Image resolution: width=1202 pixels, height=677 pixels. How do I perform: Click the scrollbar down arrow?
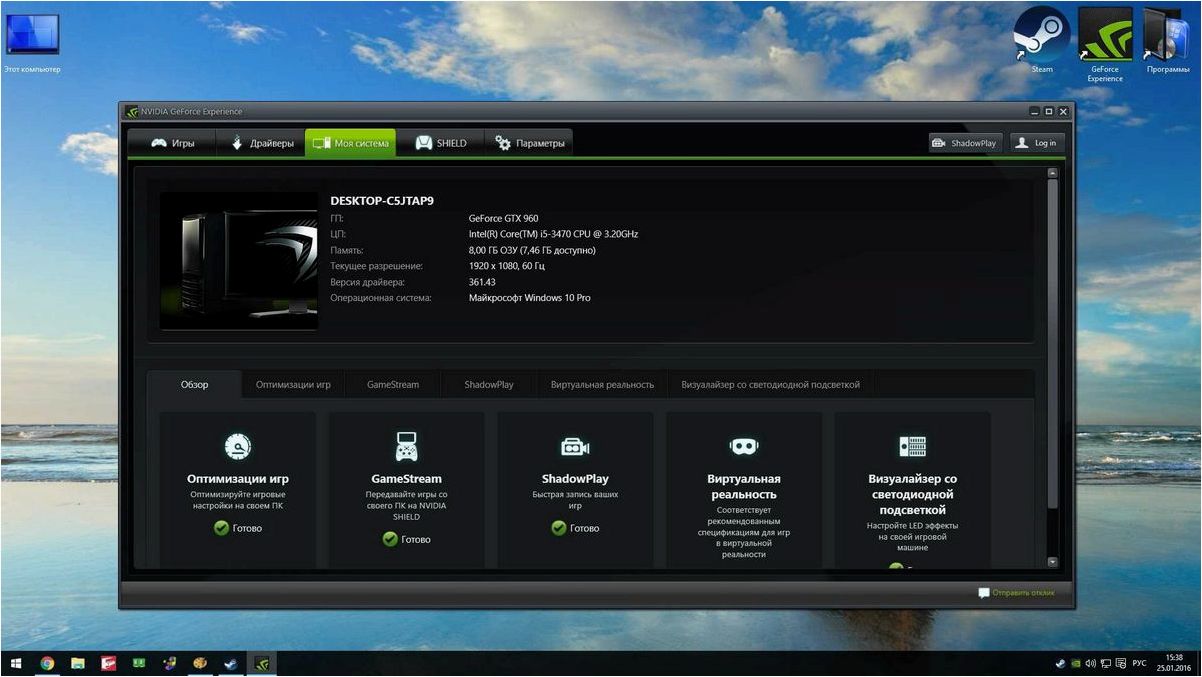click(x=1052, y=562)
